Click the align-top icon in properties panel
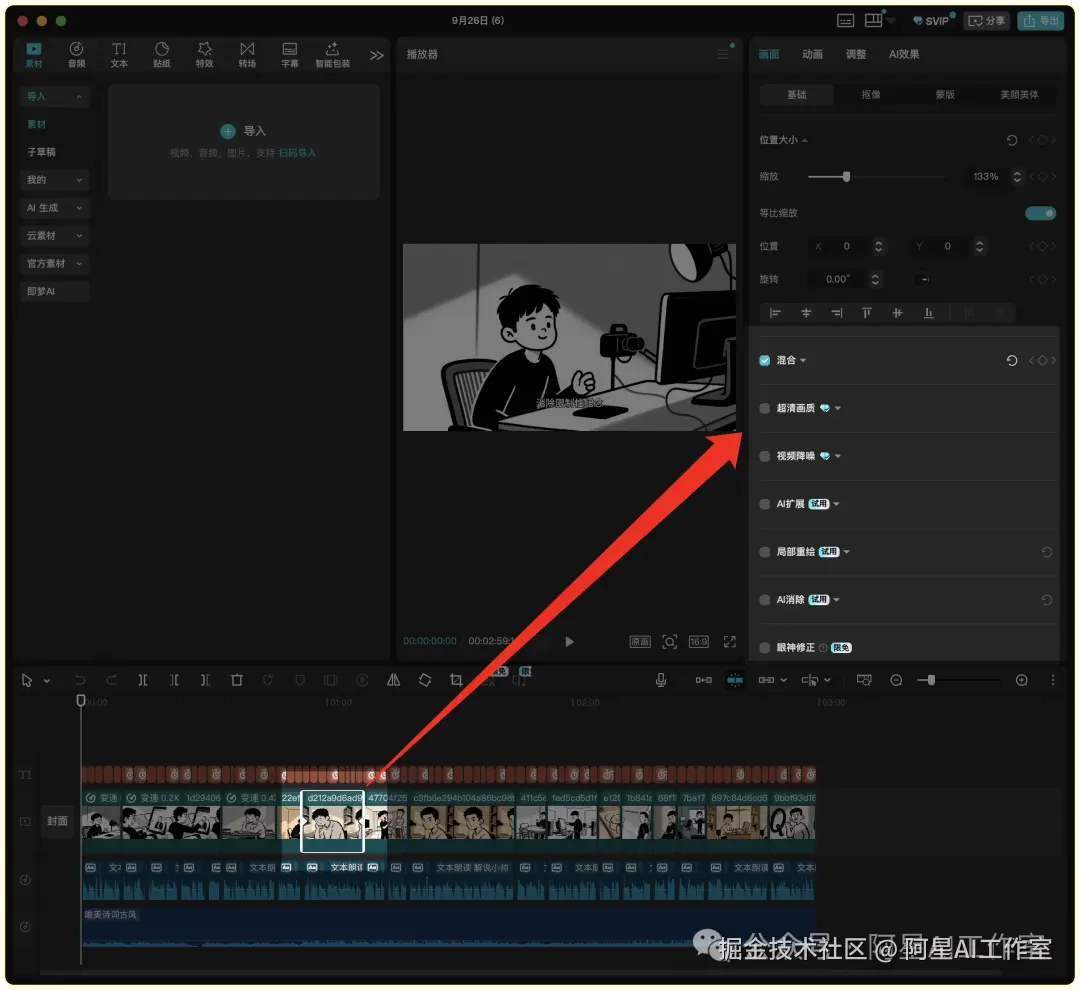Viewport: 1080px width, 990px height. click(866, 313)
